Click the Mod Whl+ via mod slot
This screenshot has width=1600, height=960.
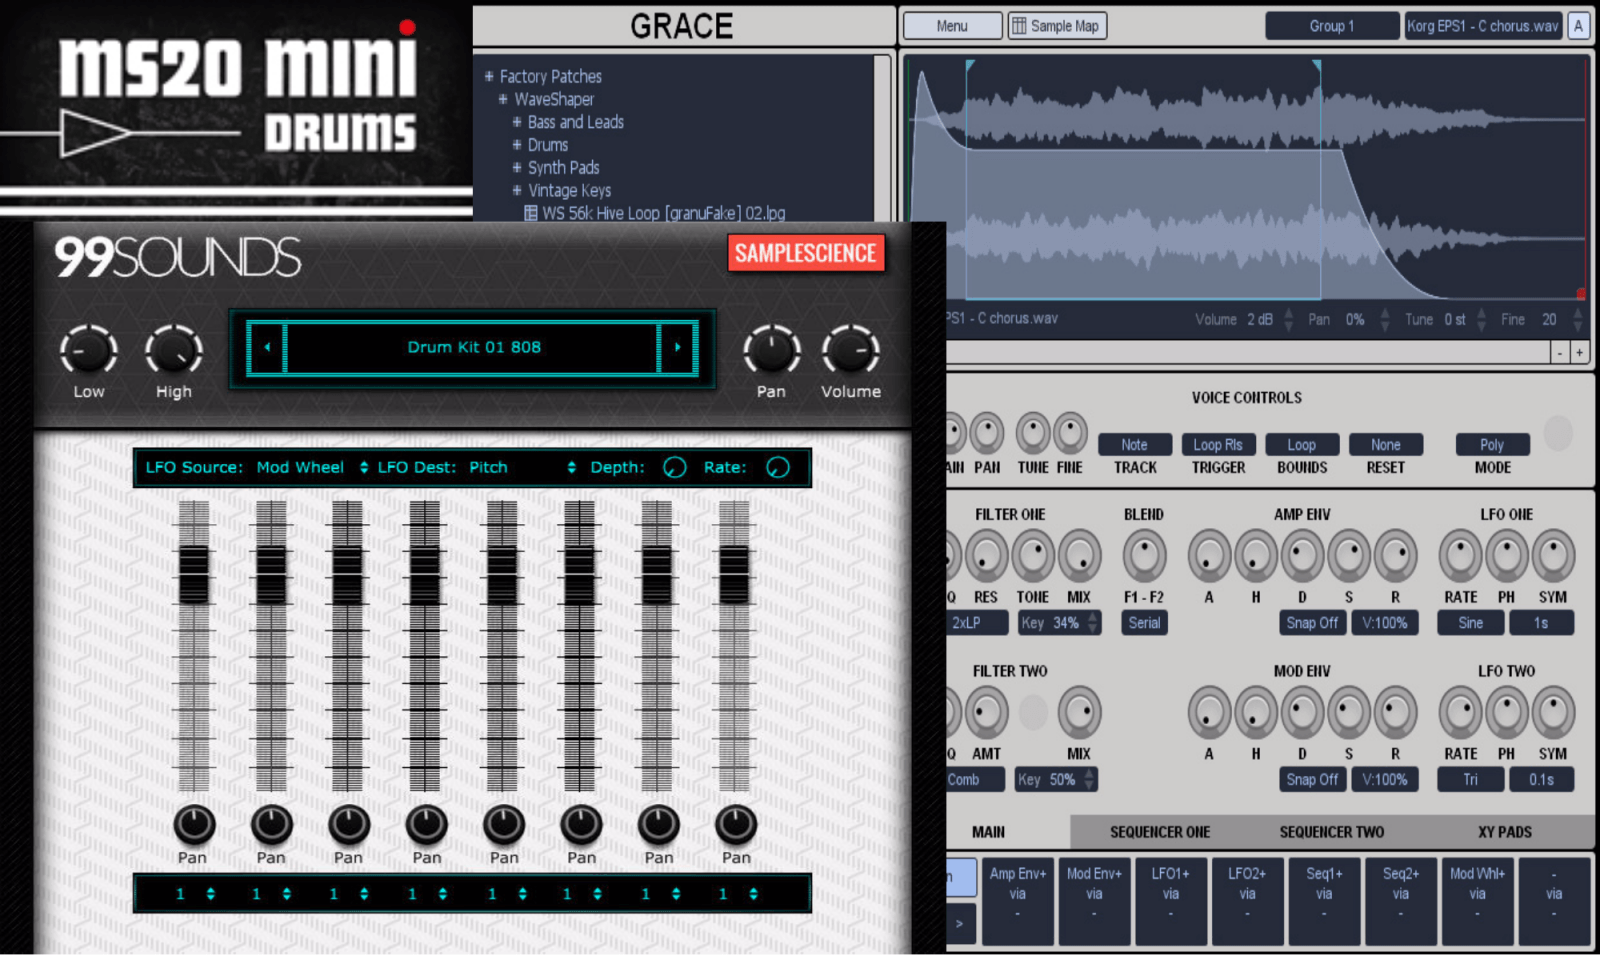click(x=1477, y=900)
